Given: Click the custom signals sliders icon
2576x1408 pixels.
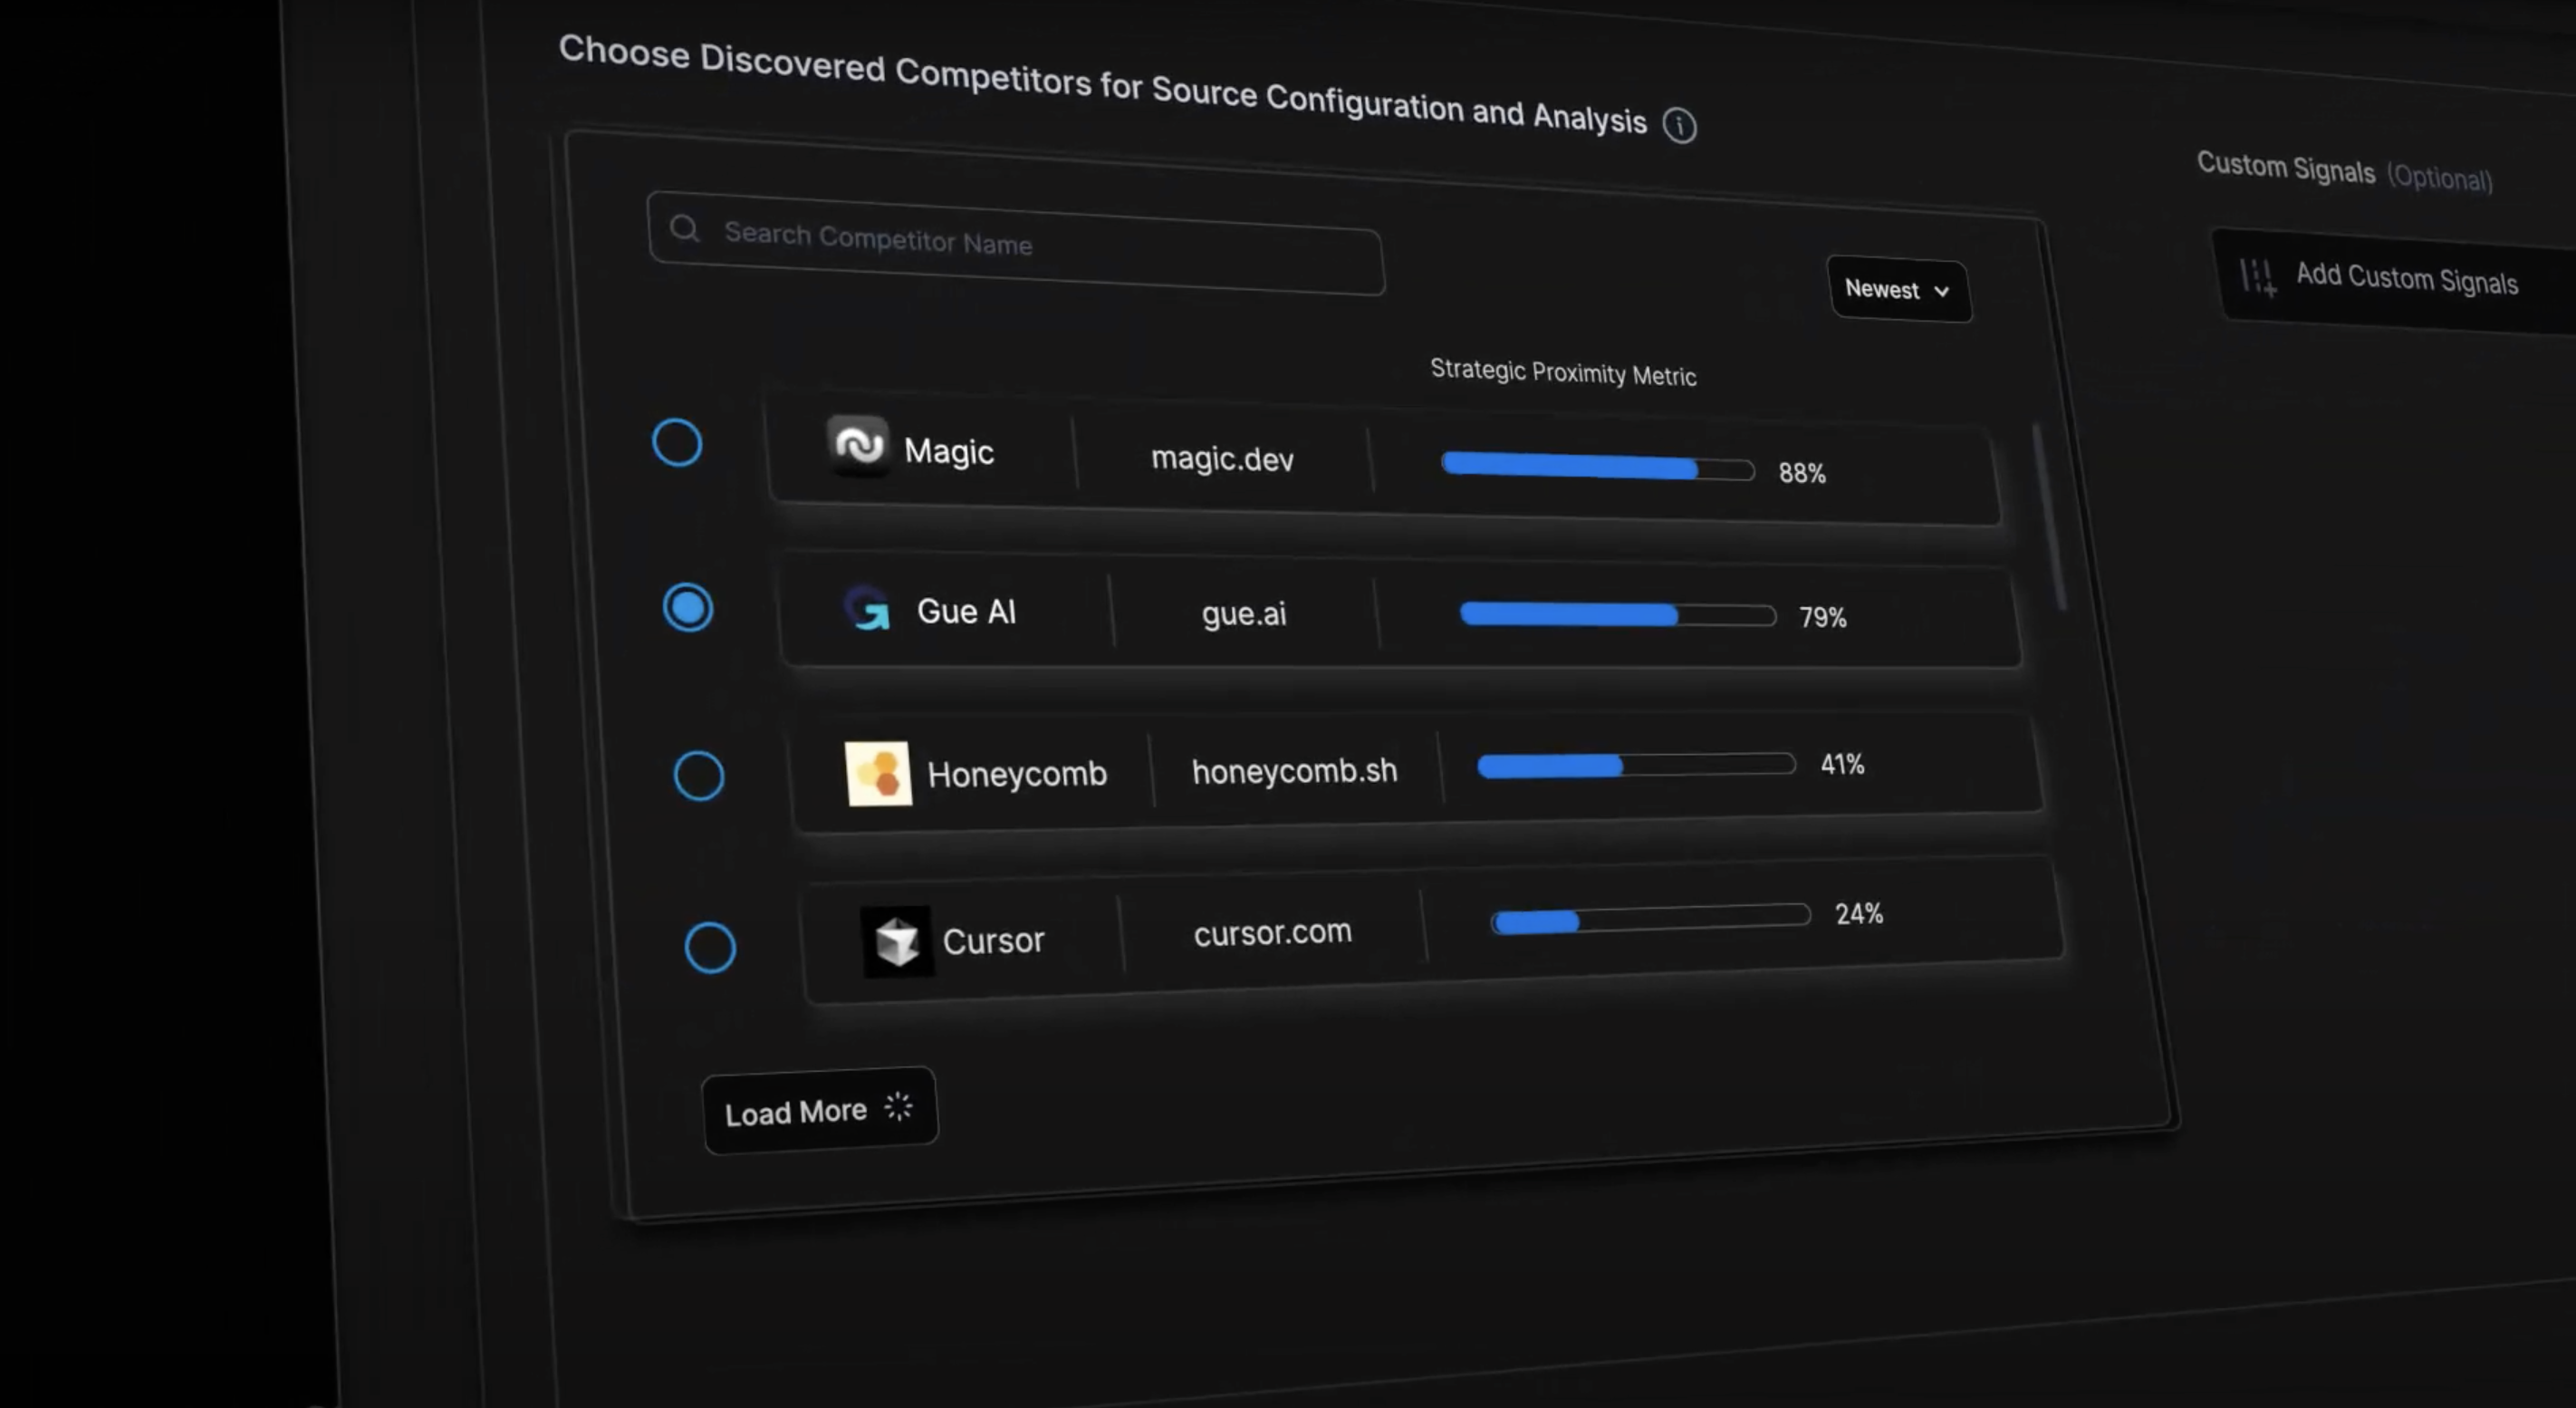Looking at the screenshot, I should coord(2258,276).
